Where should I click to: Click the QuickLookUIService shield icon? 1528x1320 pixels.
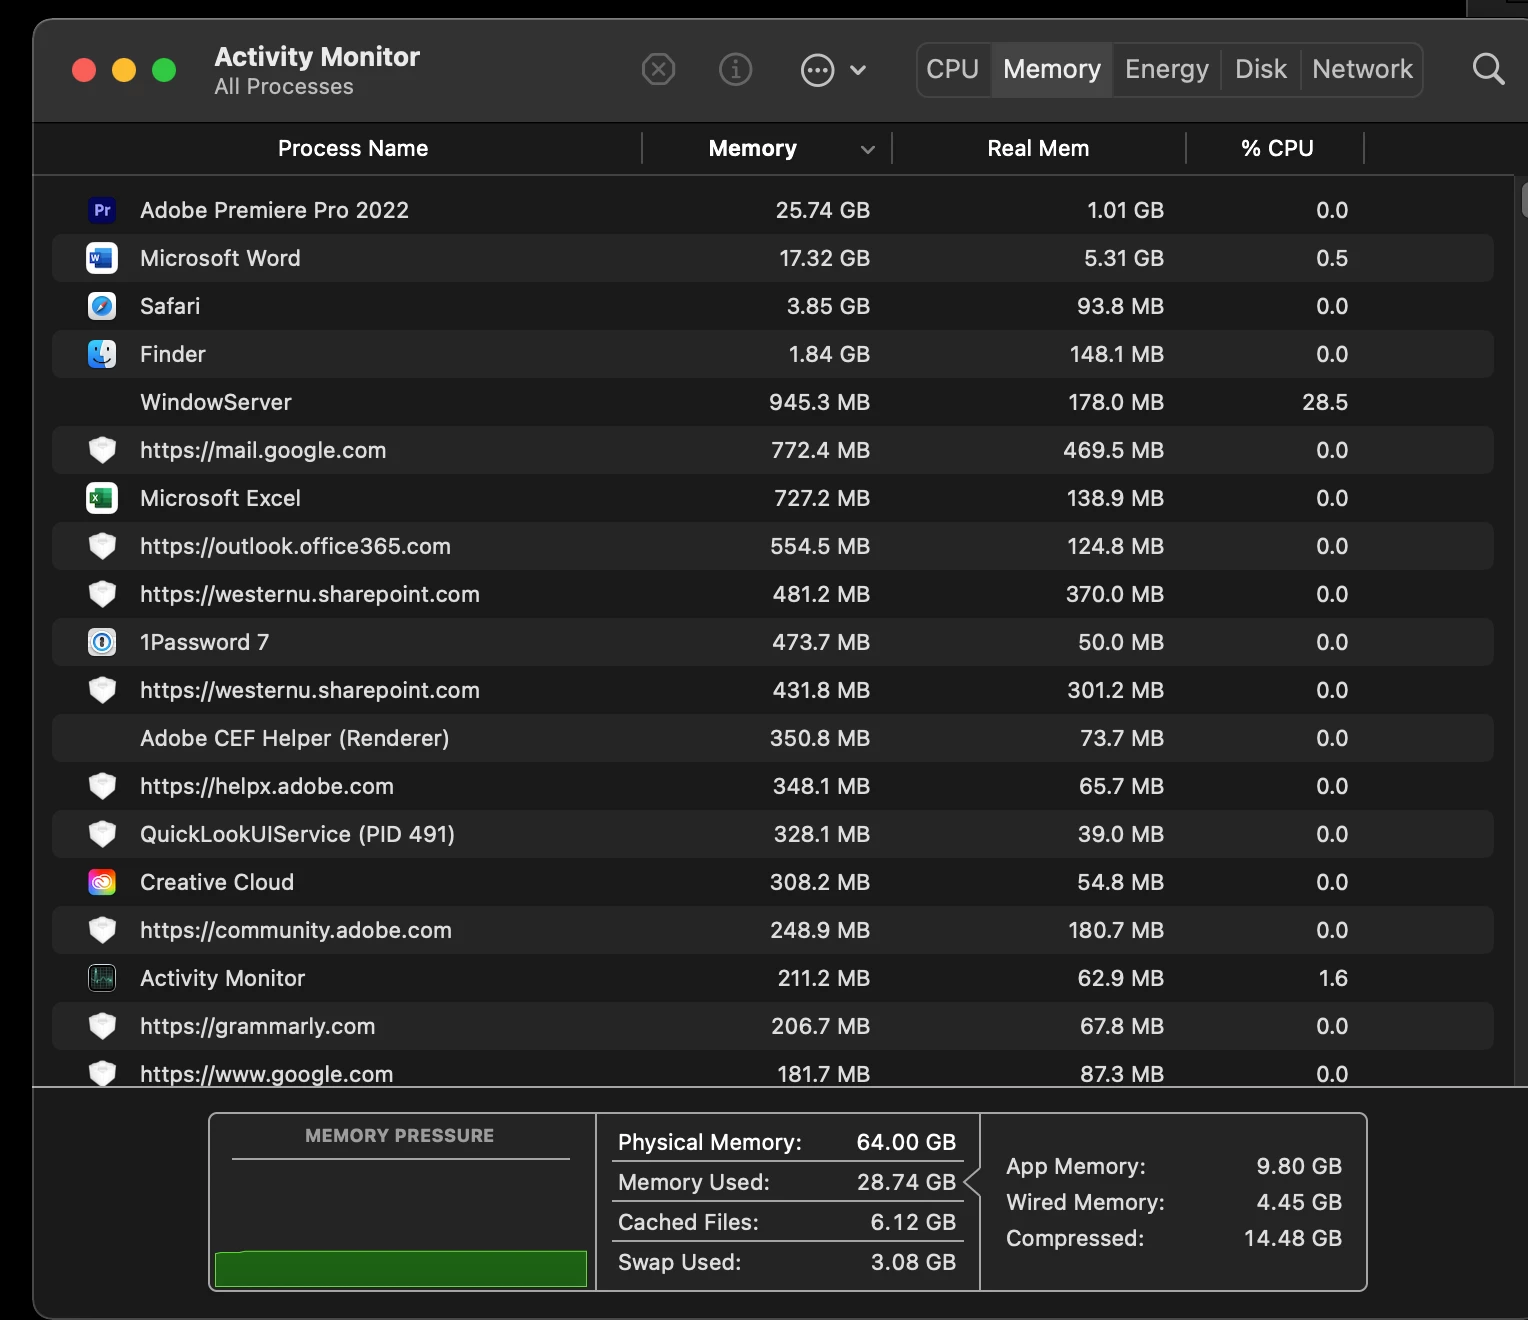click(102, 834)
